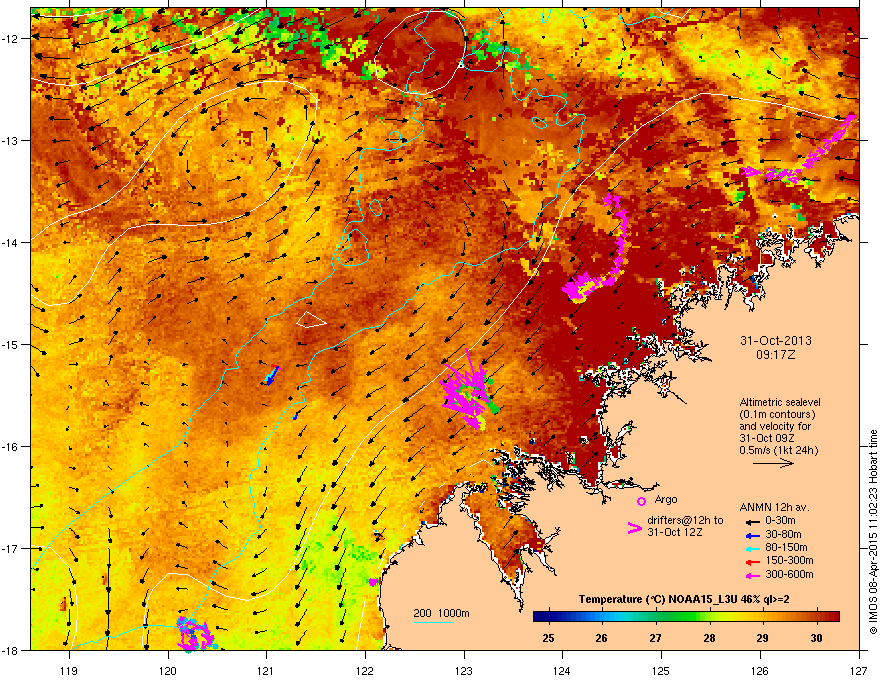Click the colorbar tick label '28'
880x680 pixels.
pos(709,638)
